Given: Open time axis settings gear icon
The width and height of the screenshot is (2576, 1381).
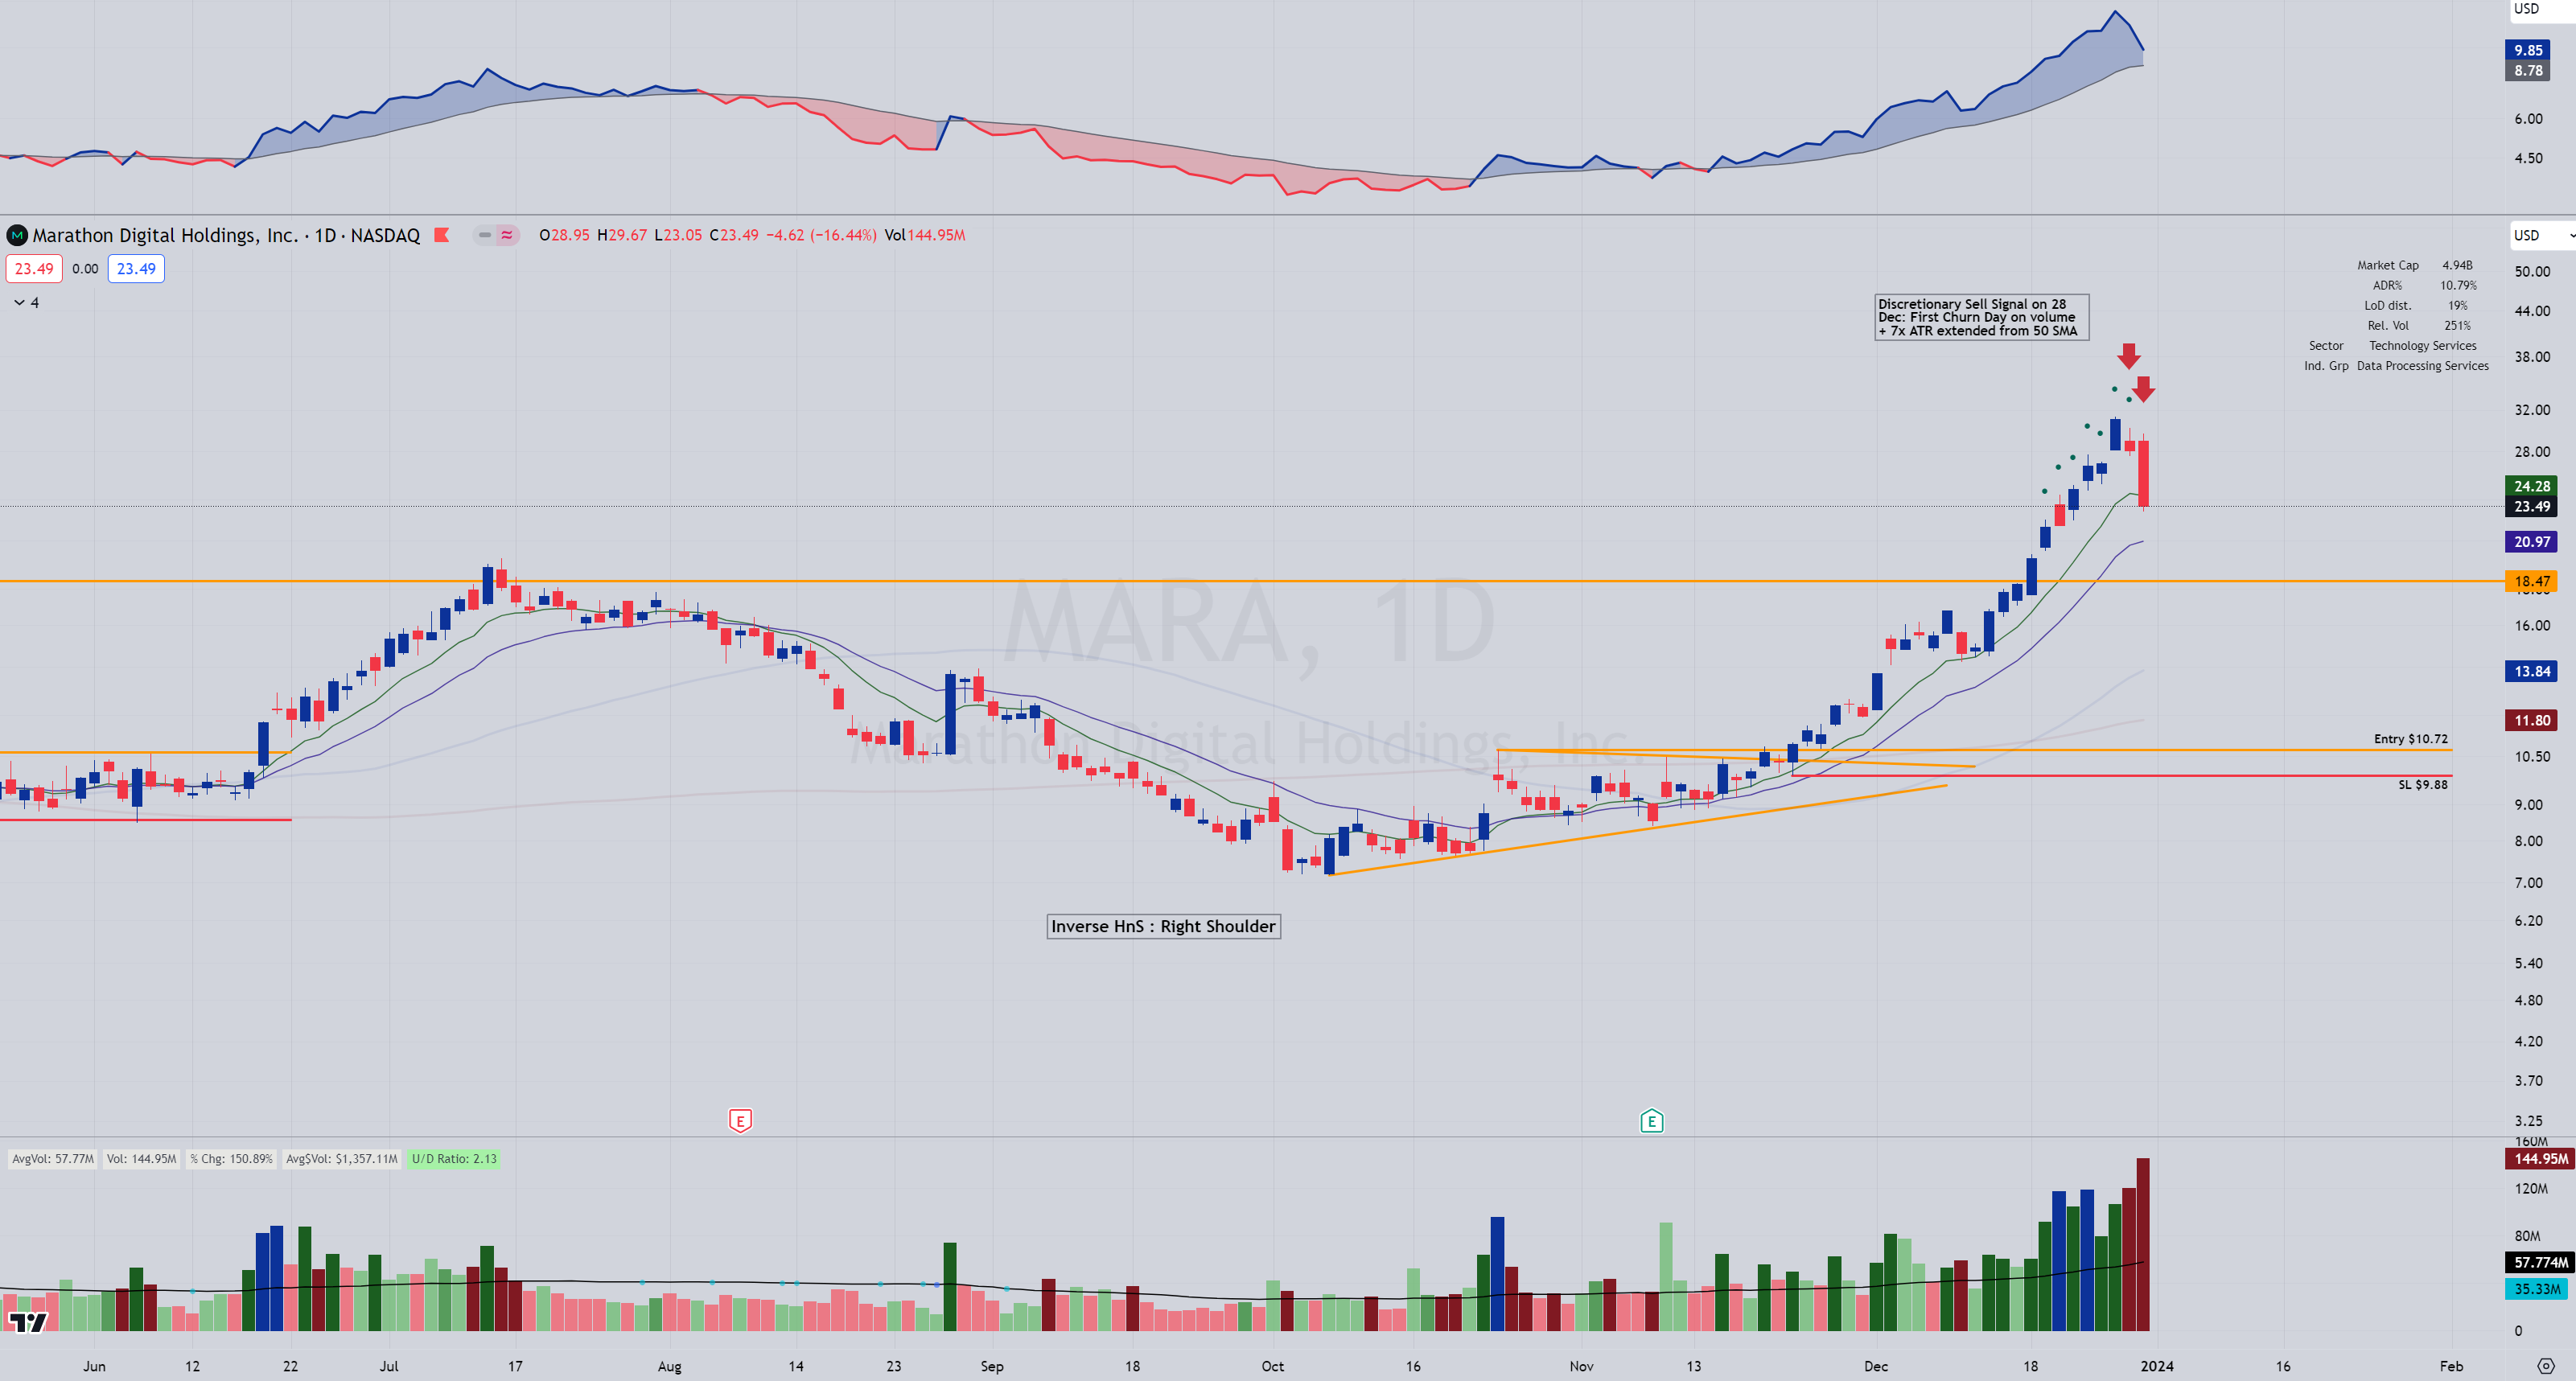Looking at the screenshot, I should click(x=2546, y=1365).
